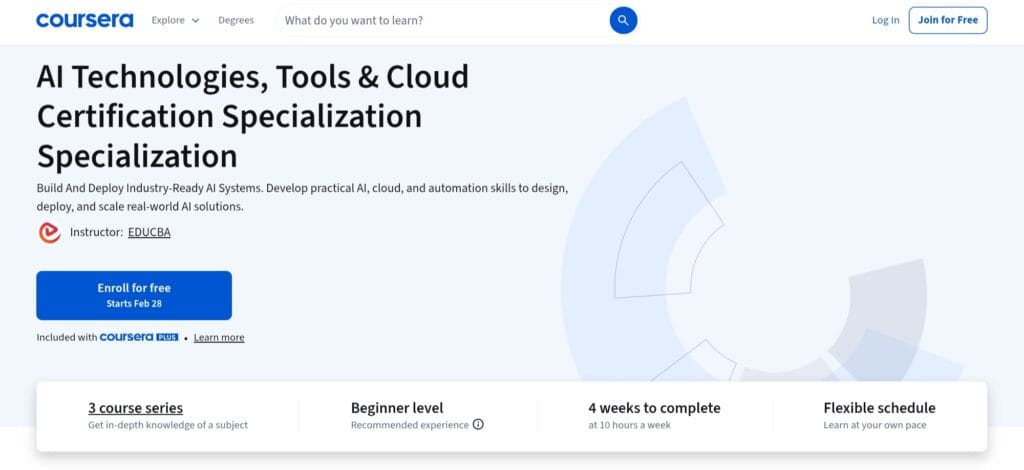Click the "at 10 hours a week" text

pyautogui.click(x=630, y=425)
